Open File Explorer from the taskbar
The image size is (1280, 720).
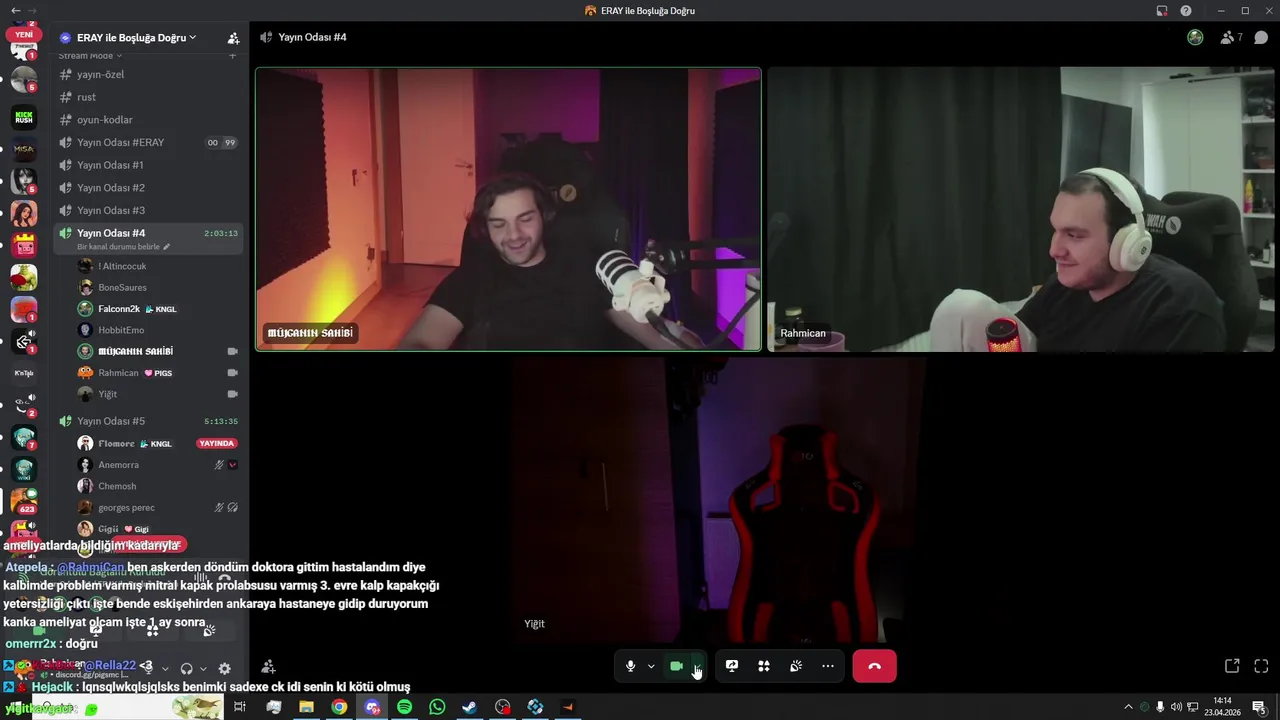pyautogui.click(x=306, y=707)
